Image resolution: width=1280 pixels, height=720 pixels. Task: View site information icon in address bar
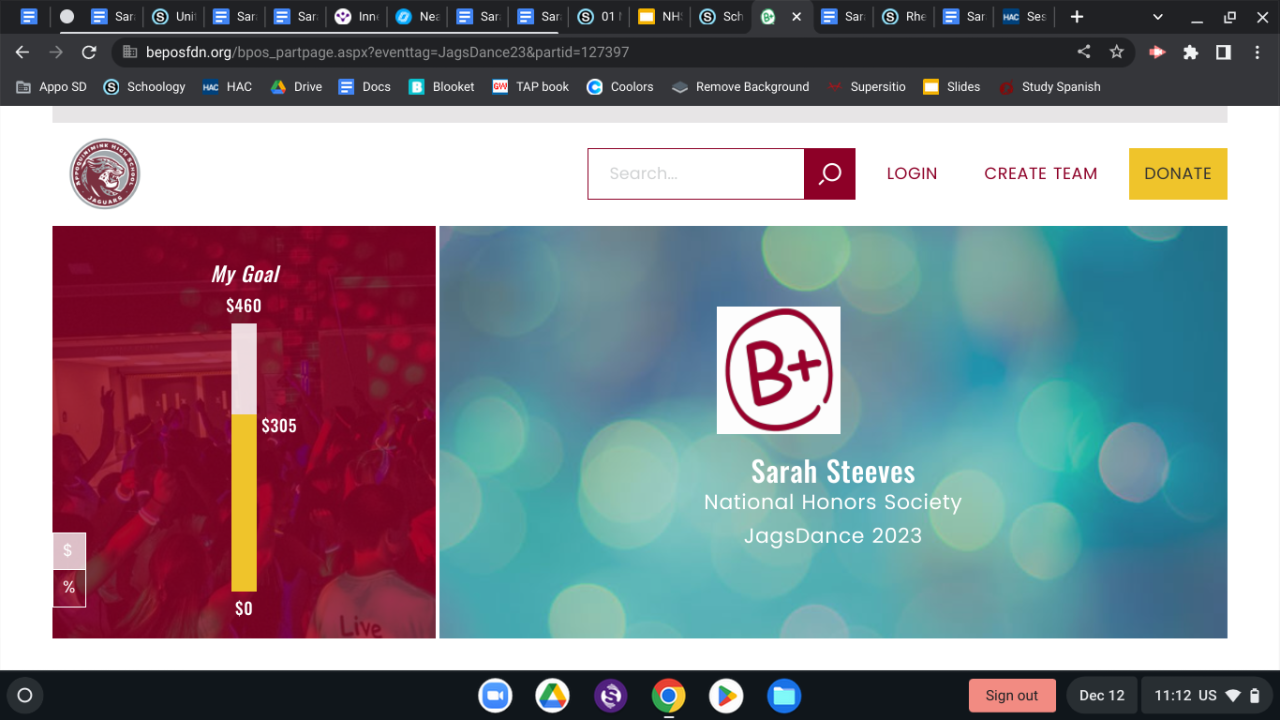coord(129,52)
